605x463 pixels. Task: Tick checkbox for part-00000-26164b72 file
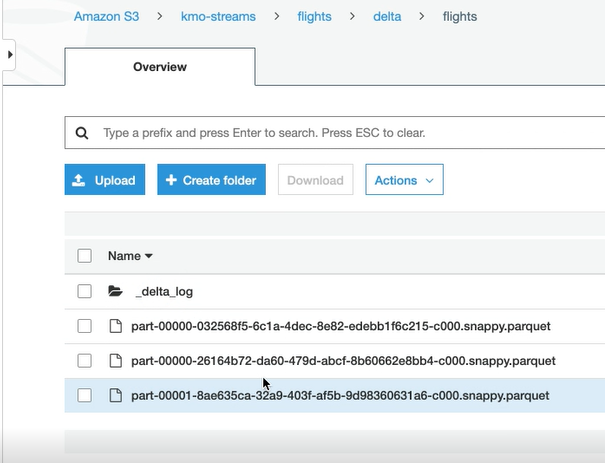[85, 361]
